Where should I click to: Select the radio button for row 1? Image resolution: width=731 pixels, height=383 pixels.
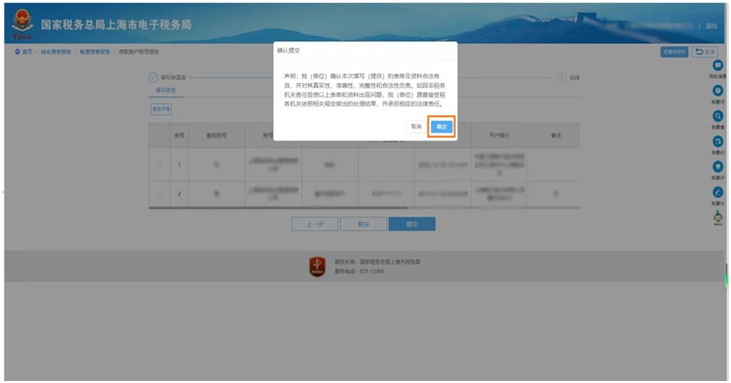[x=159, y=165]
